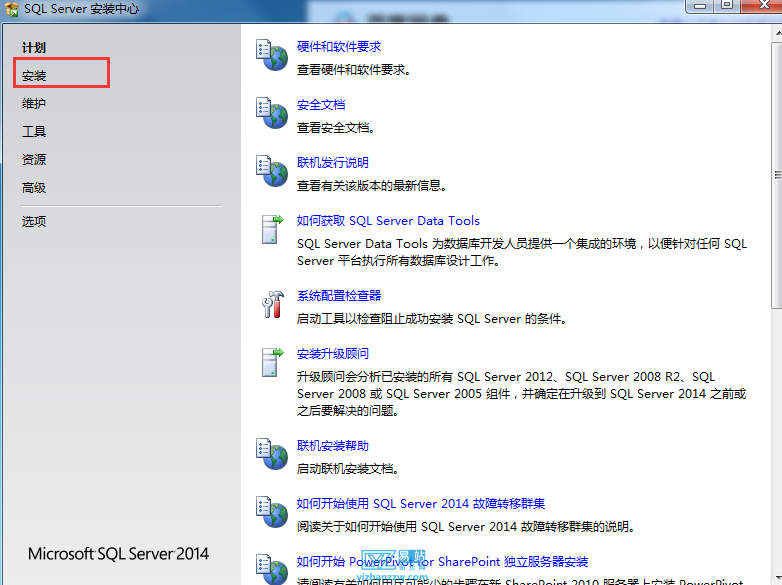Image resolution: width=782 pixels, height=585 pixels.
Task: Click the SQL Server 安装中心 title bar icon
Action: (11, 8)
